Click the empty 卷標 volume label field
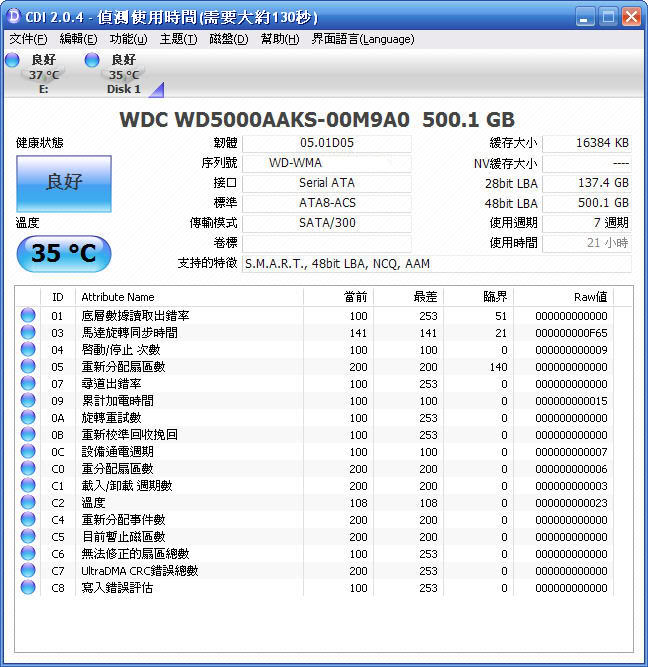This screenshot has width=648, height=667. pyautogui.click(x=327, y=243)
